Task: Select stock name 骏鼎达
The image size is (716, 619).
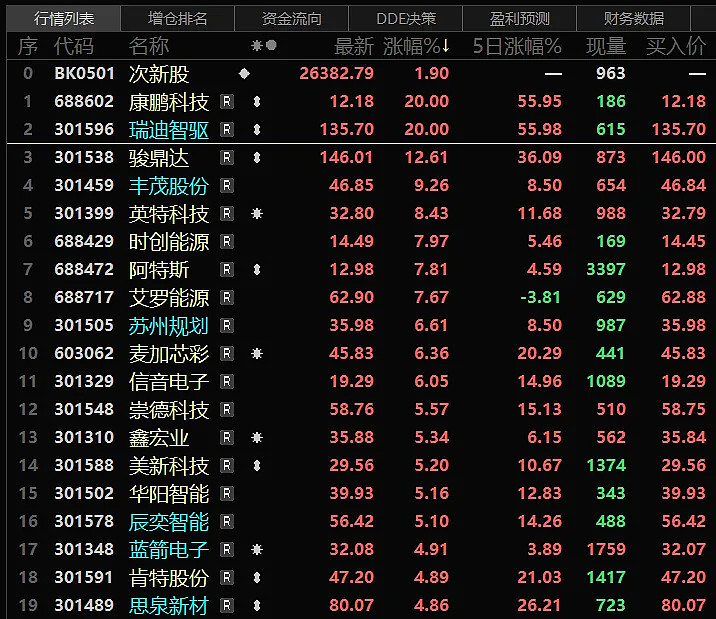Action: point(158,158)
